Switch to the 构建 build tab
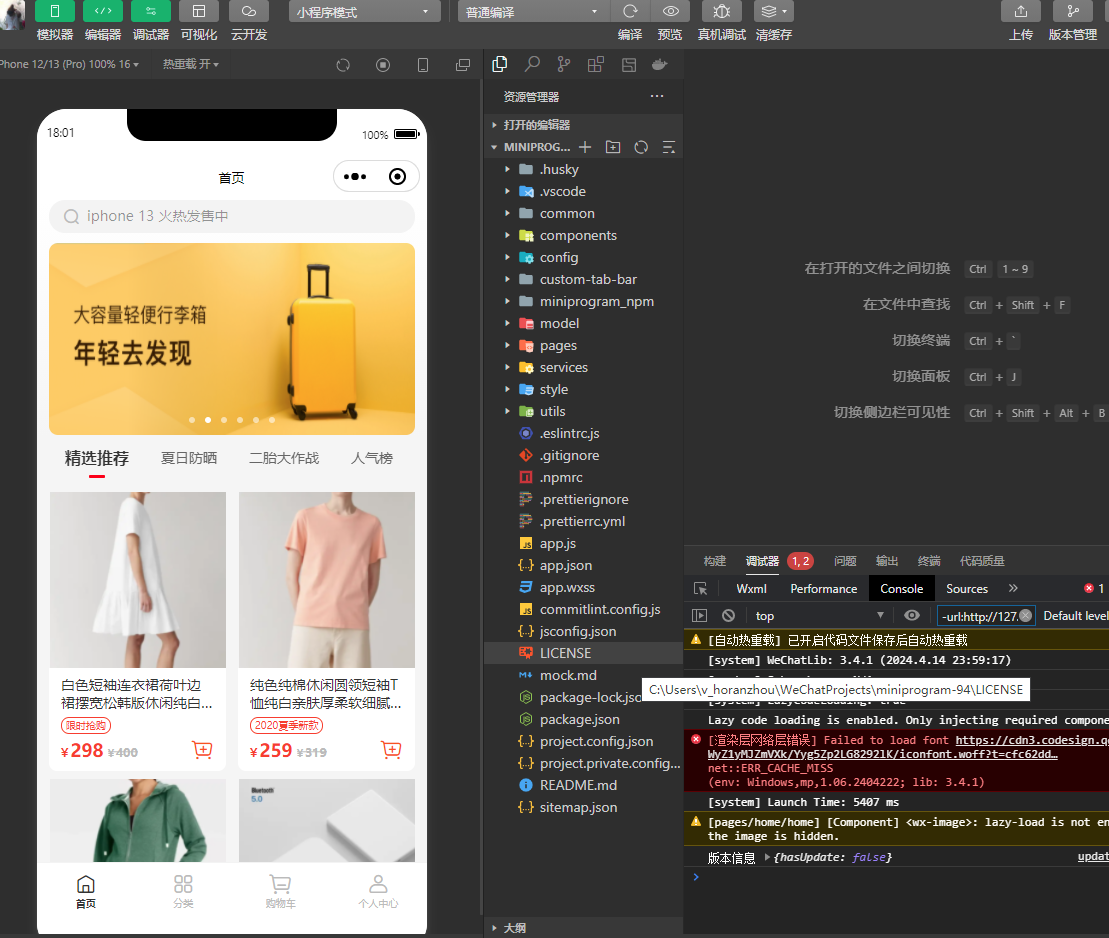The width and height of the screenshot is (1109, 938). click(714, 561)
